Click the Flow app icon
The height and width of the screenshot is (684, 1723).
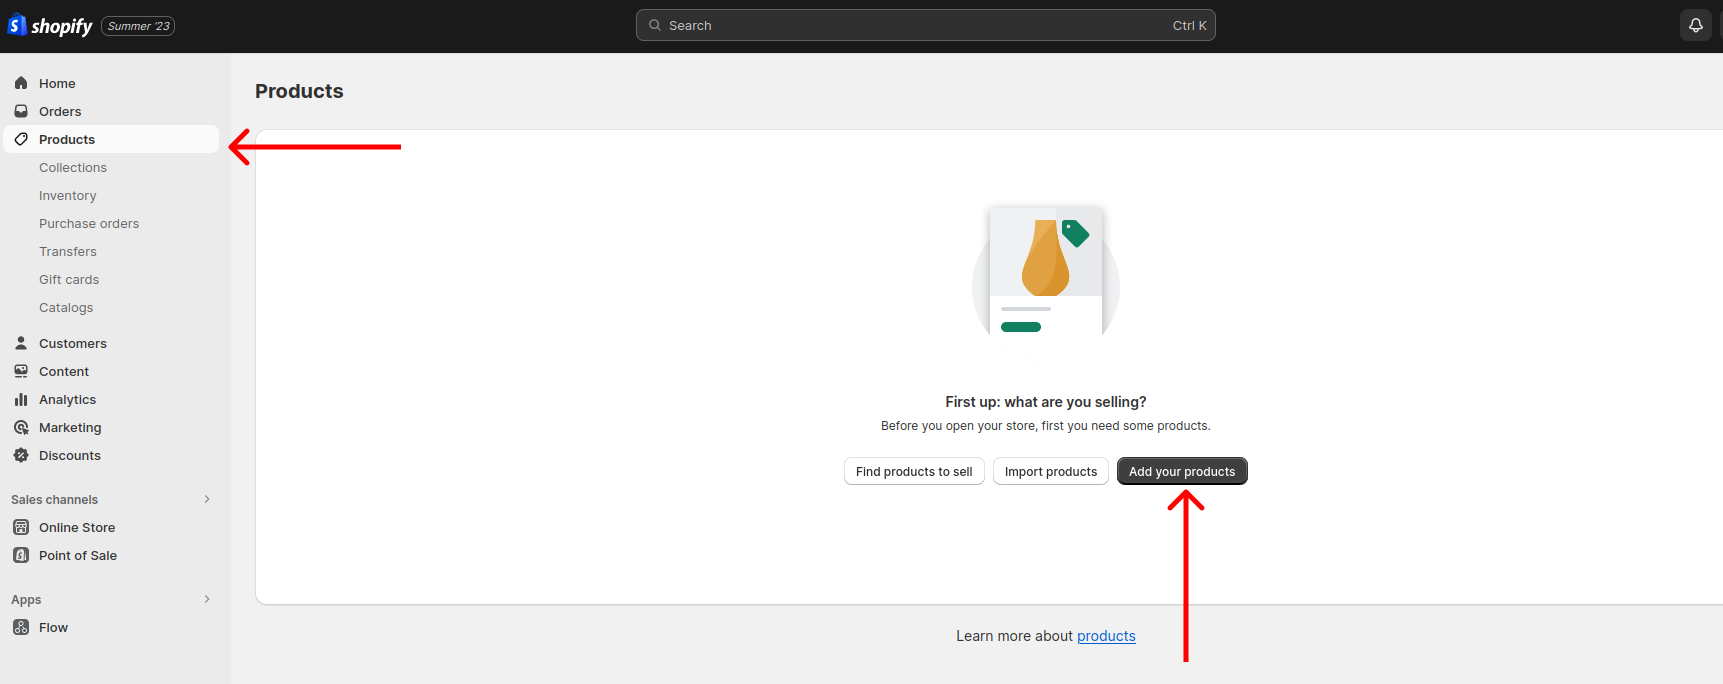(x=21, y=627)
